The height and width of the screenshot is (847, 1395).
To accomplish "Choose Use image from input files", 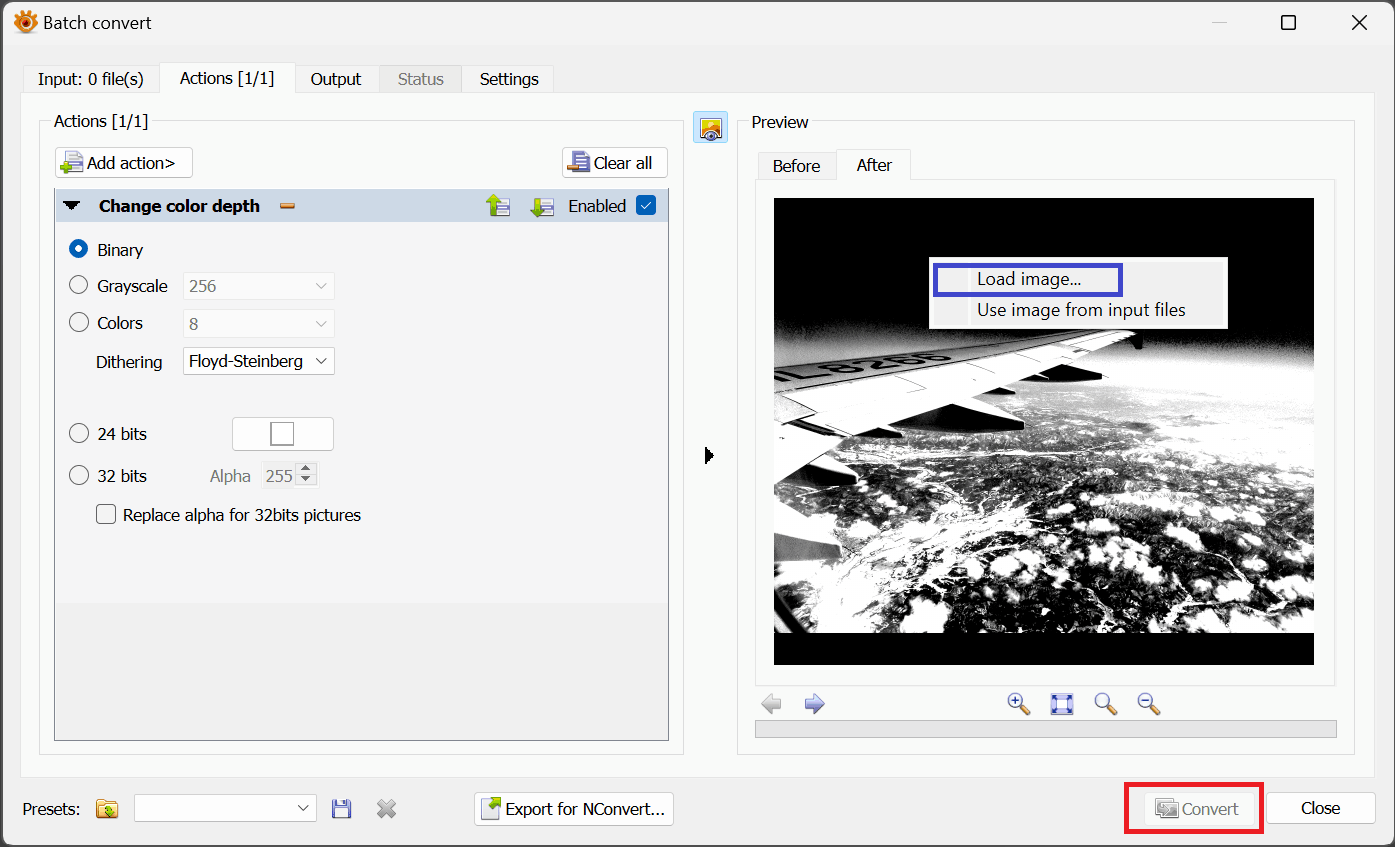I will [1080, 310].
